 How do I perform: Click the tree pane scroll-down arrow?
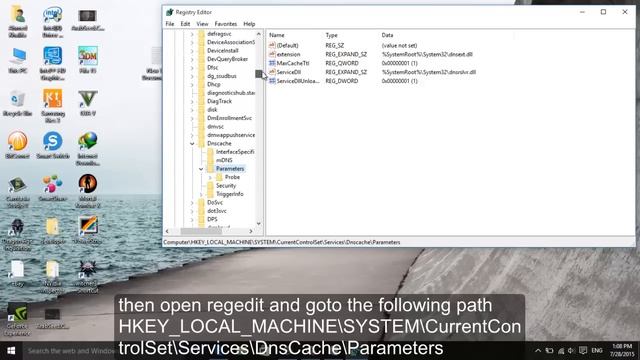(258, 224)
